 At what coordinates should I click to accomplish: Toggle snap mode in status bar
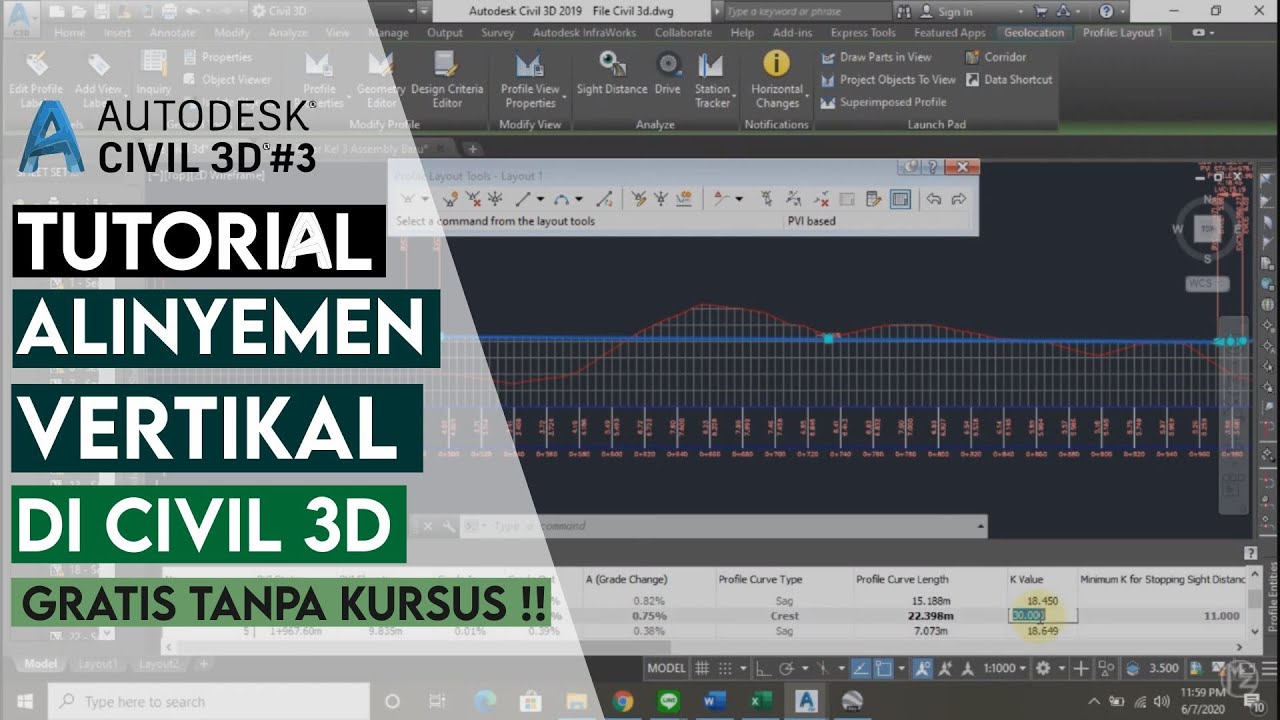click(x=727, y=668)
